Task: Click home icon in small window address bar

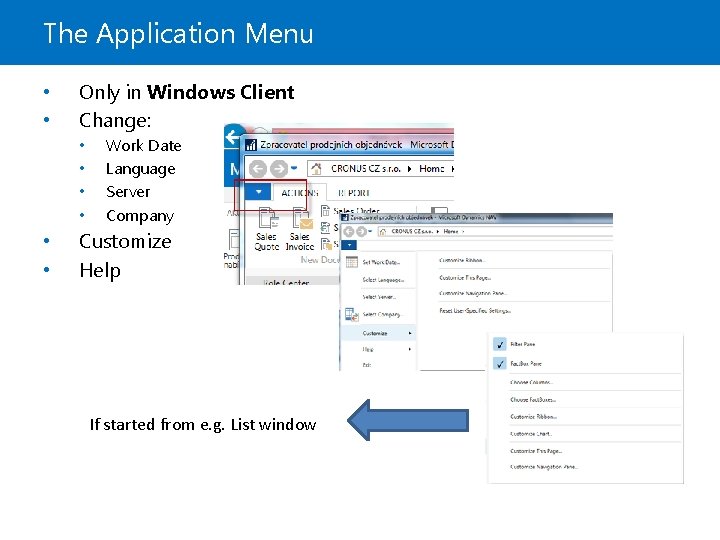Action: (383, 231)
